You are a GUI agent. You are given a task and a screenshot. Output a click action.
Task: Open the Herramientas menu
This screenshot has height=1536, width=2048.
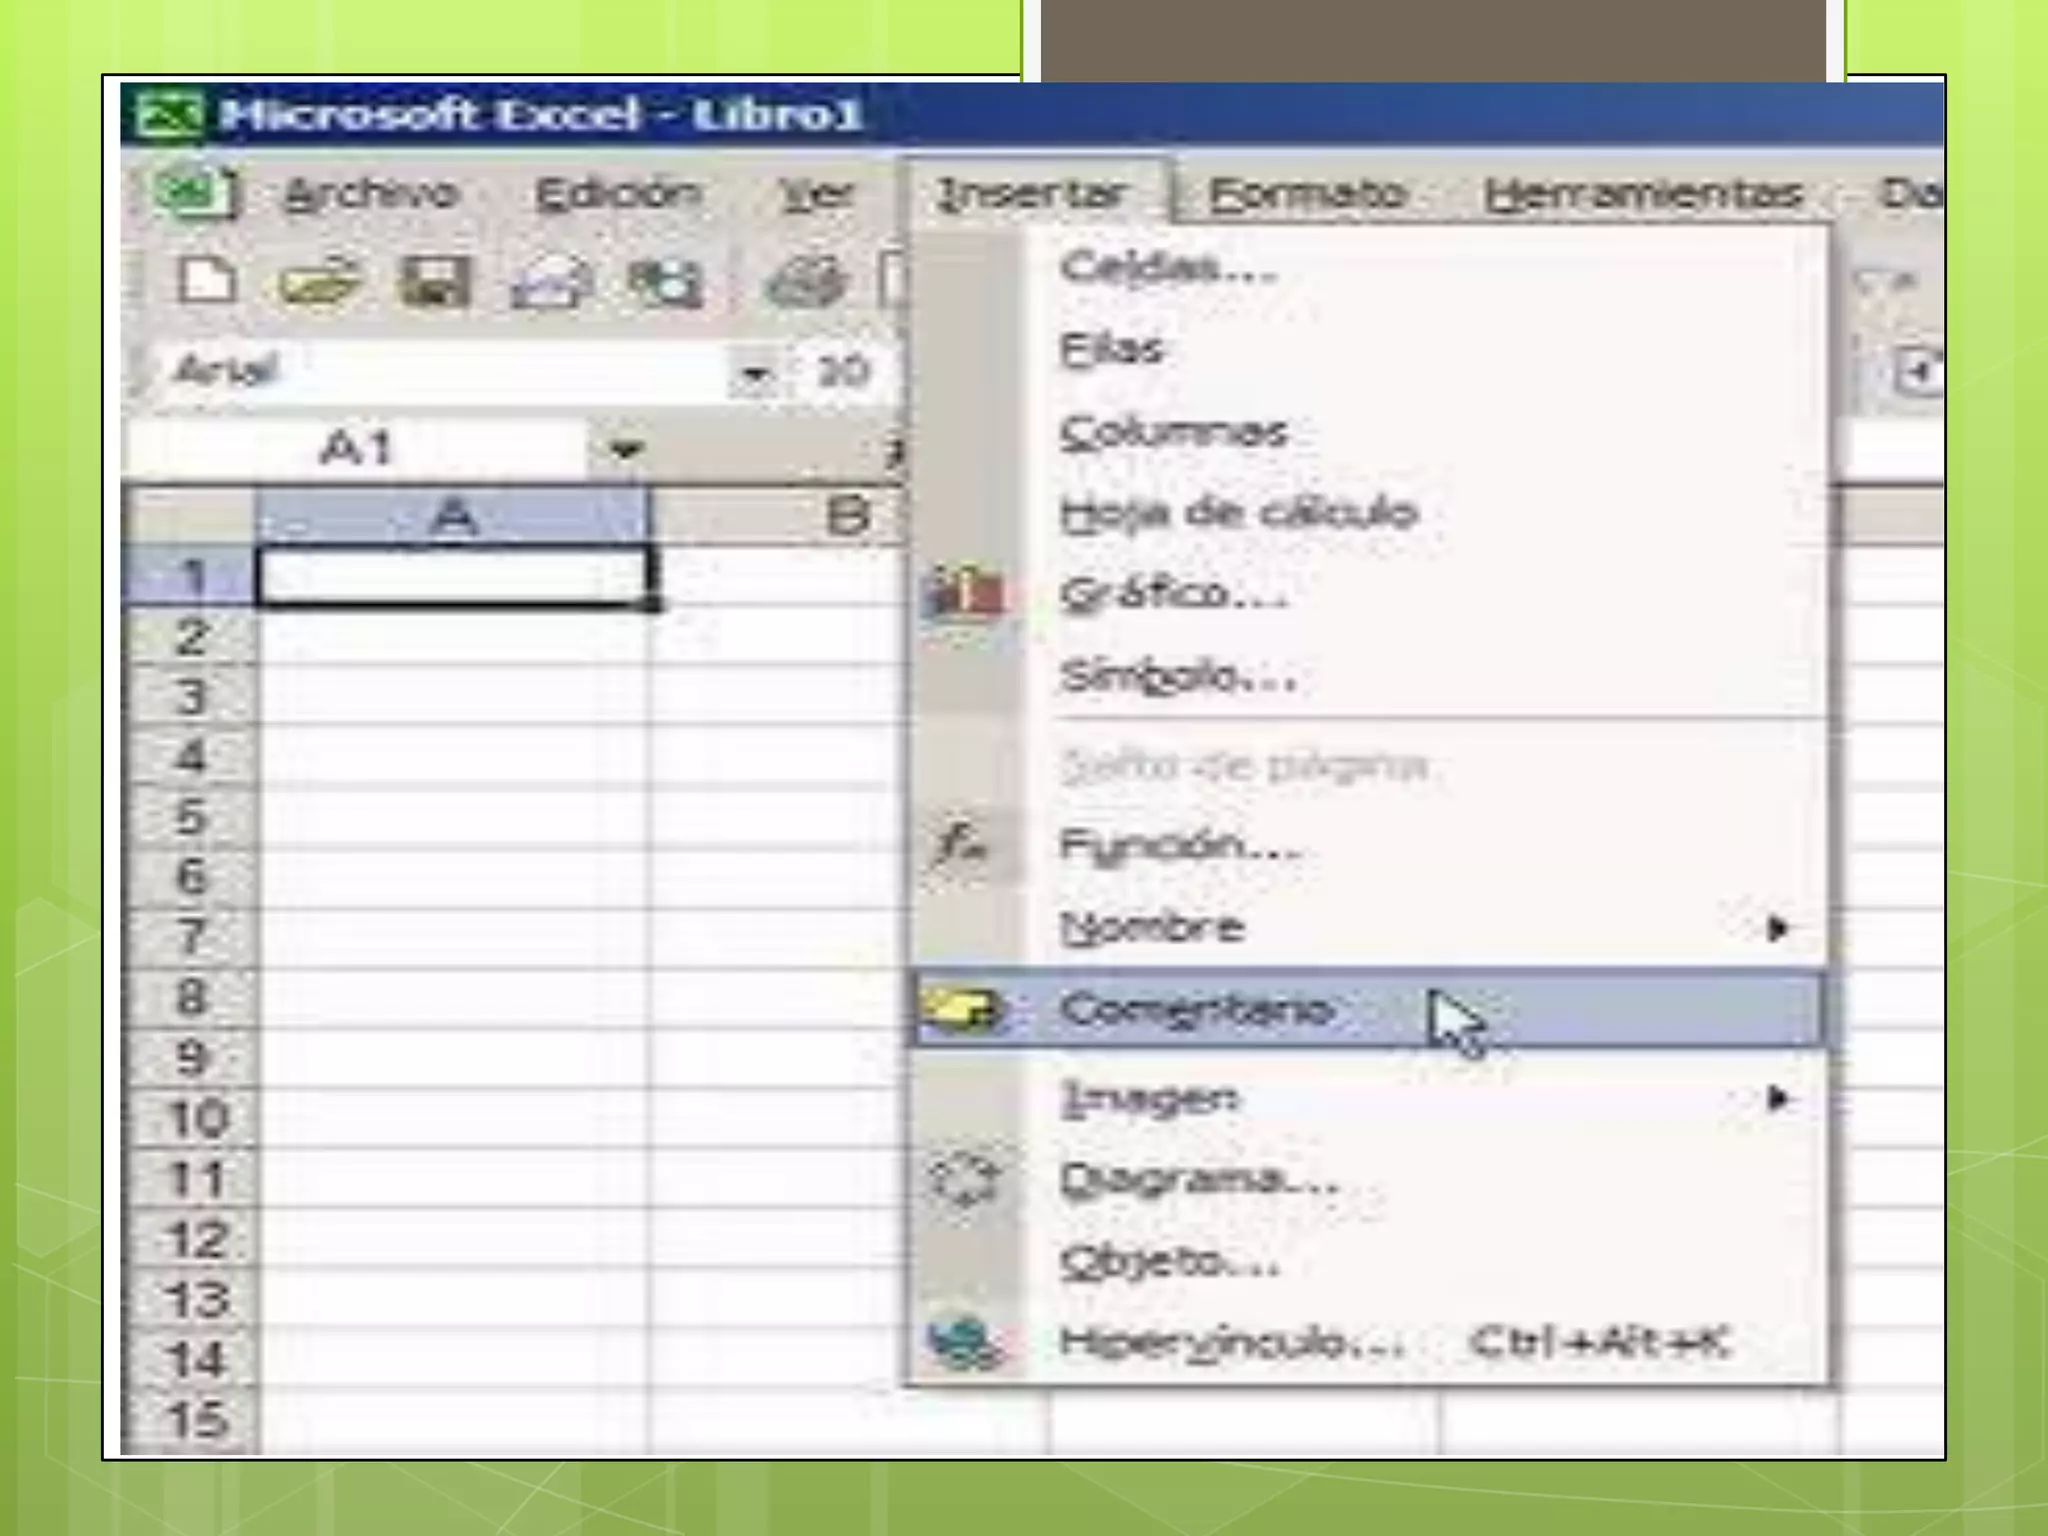click(x=1642, y=193)
